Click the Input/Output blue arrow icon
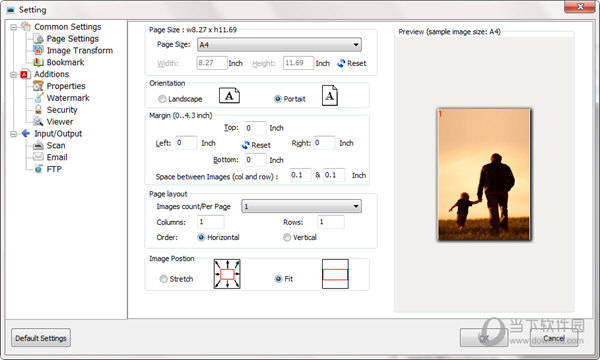The image size is (600, 360). [26, 133]
